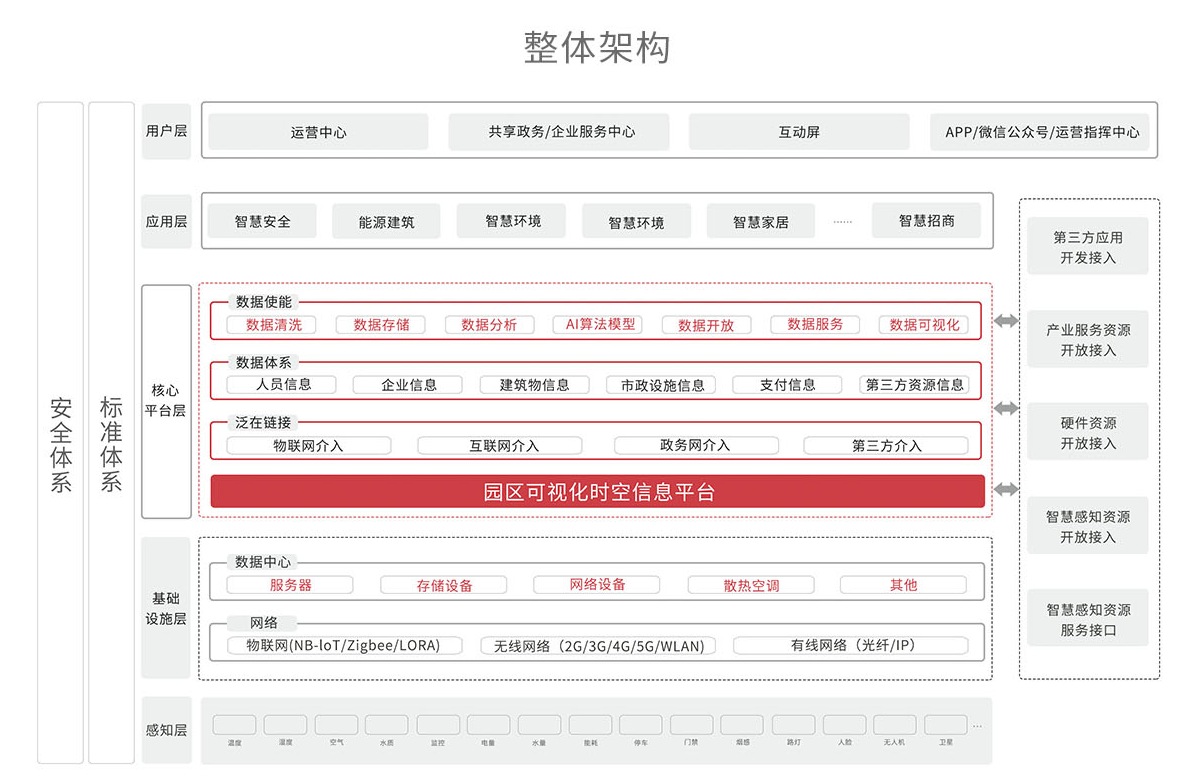Click the double arrow beside 园区可视化时空信息平台 bar
This screenshot has width=1195, height=783.
click(x=1006, y=489)
